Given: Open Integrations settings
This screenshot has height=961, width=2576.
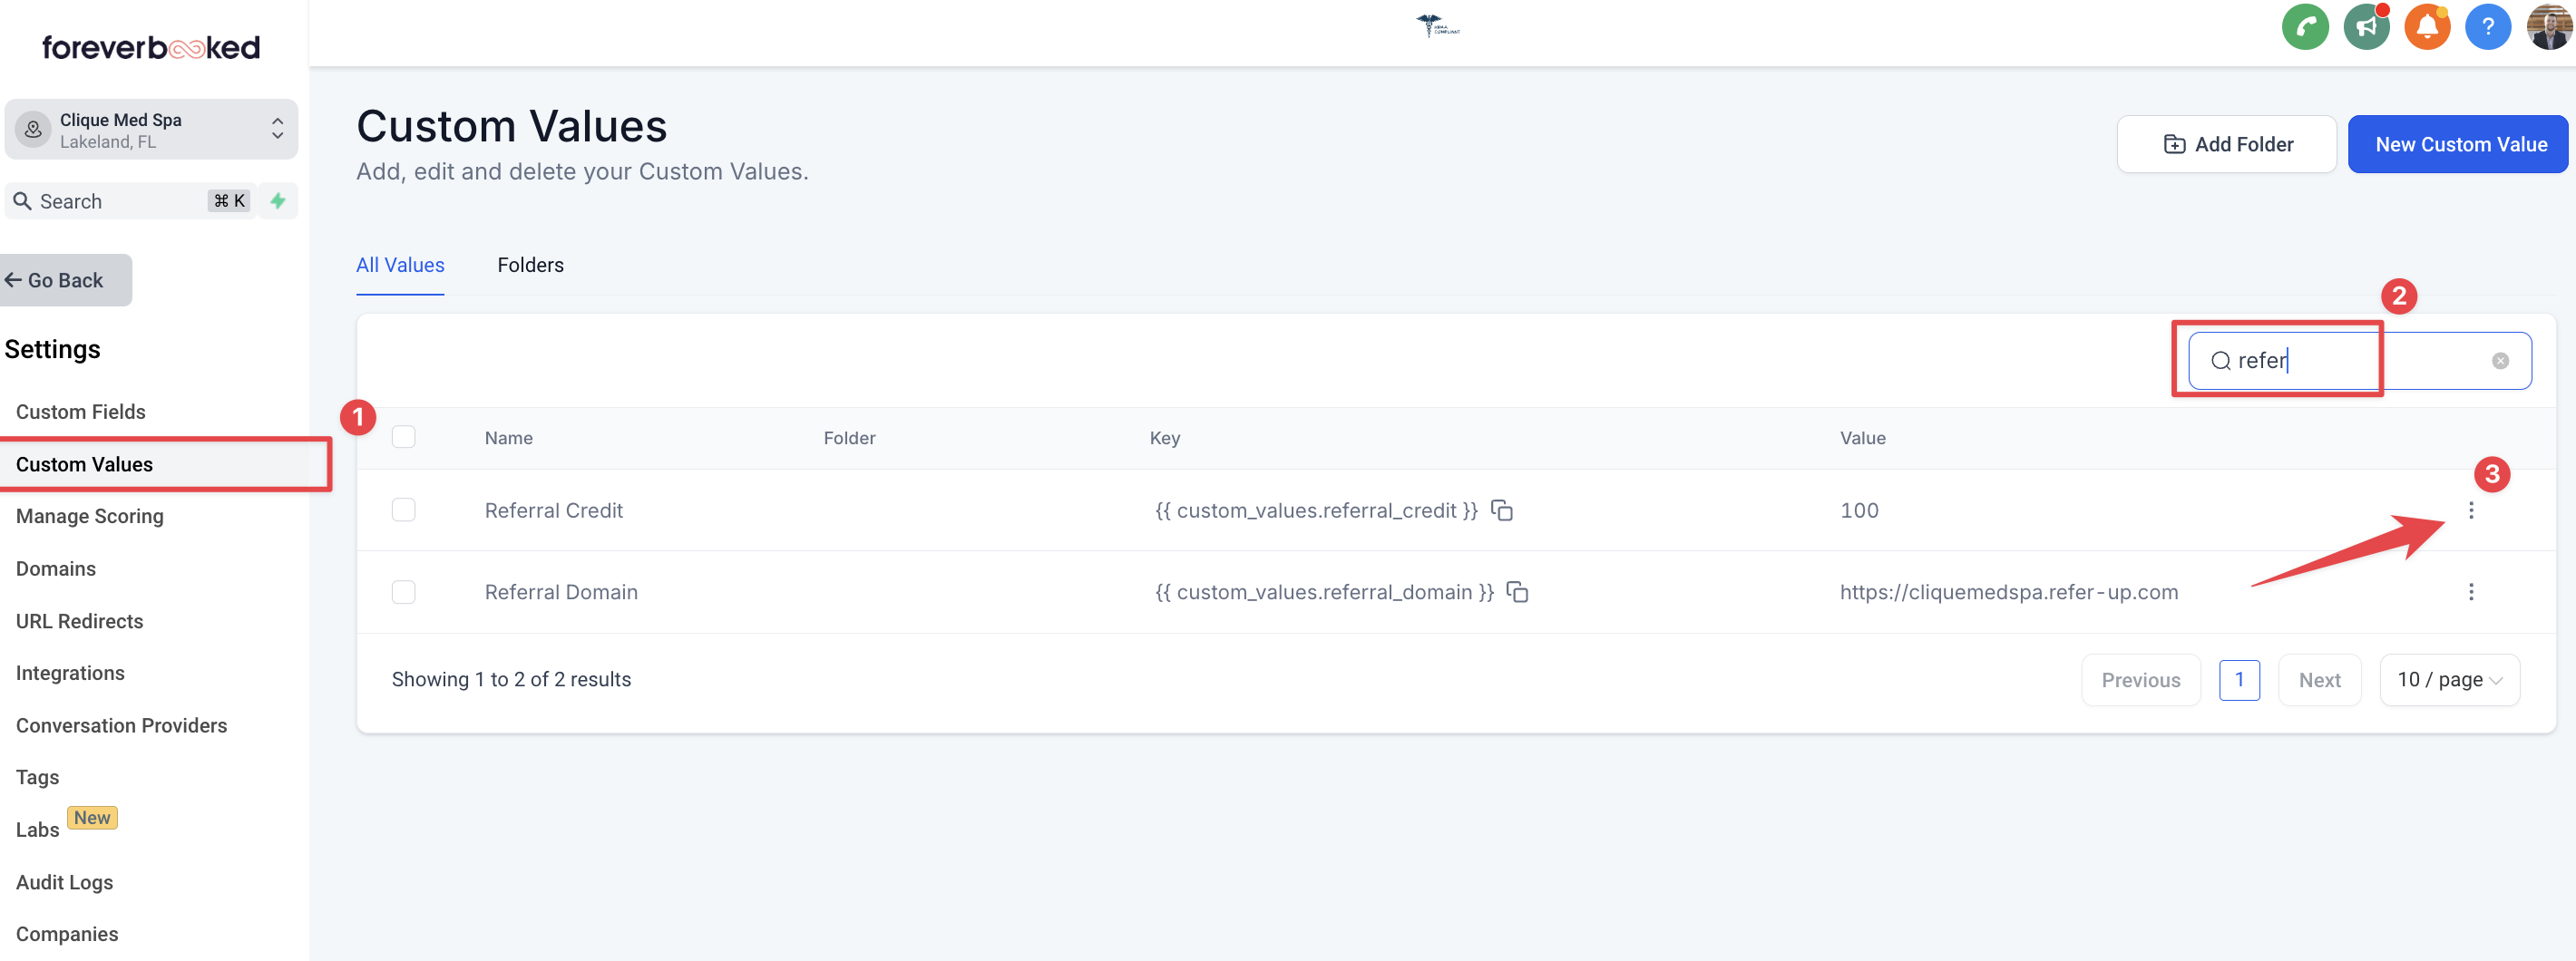Looking at the screenshot, I should (x=71, y=673).
